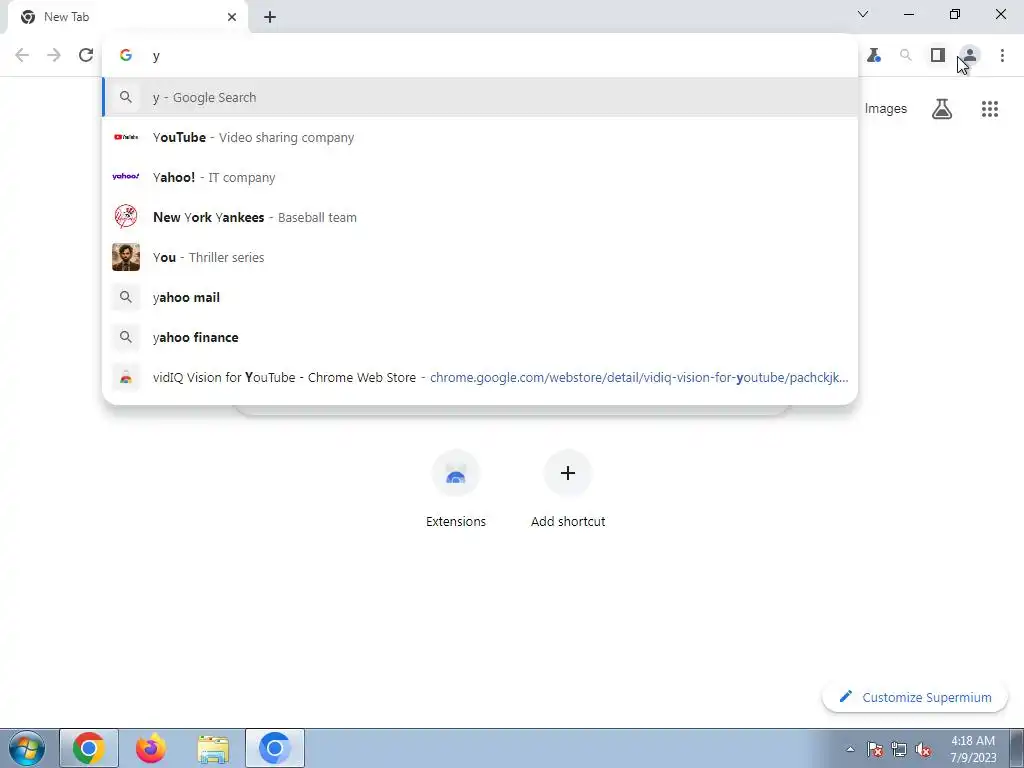The width and height of the screenshot is (1024, 768).
Task: Click the Search Labs flask icon on page
Action: tap(942, 109)
